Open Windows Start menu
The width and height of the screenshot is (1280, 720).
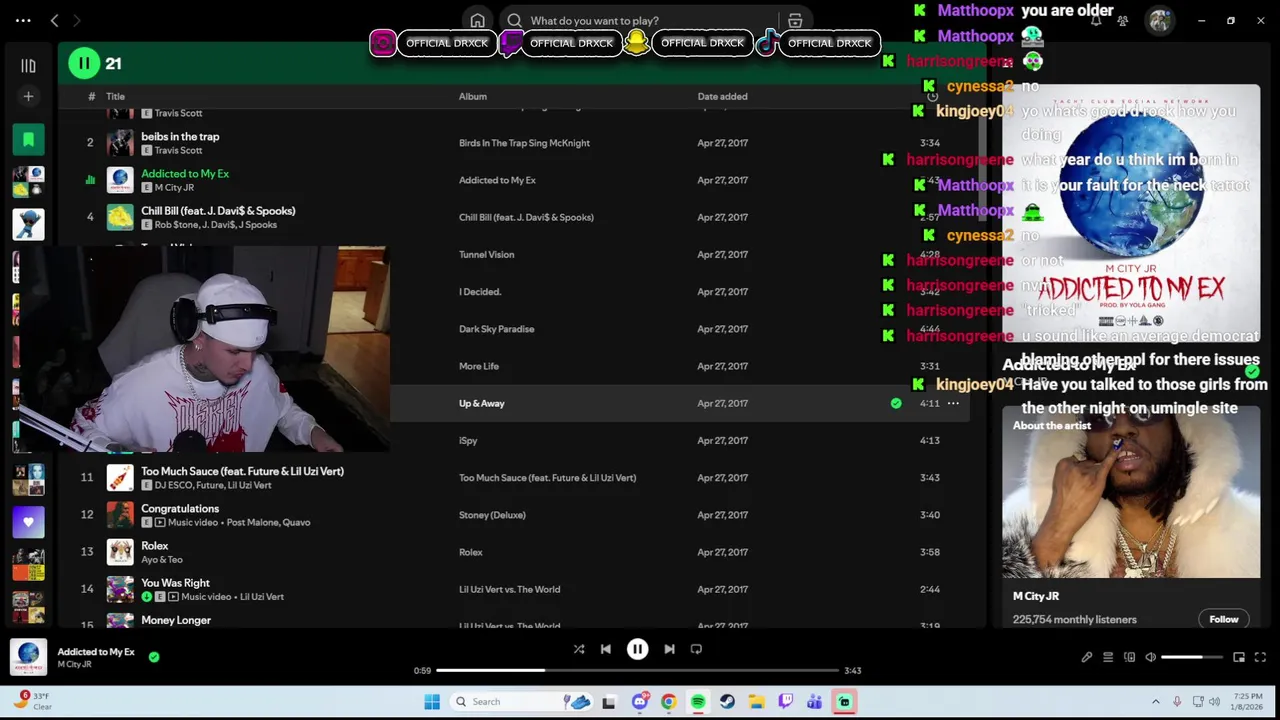pyautogui.click(x=432, y=702)
